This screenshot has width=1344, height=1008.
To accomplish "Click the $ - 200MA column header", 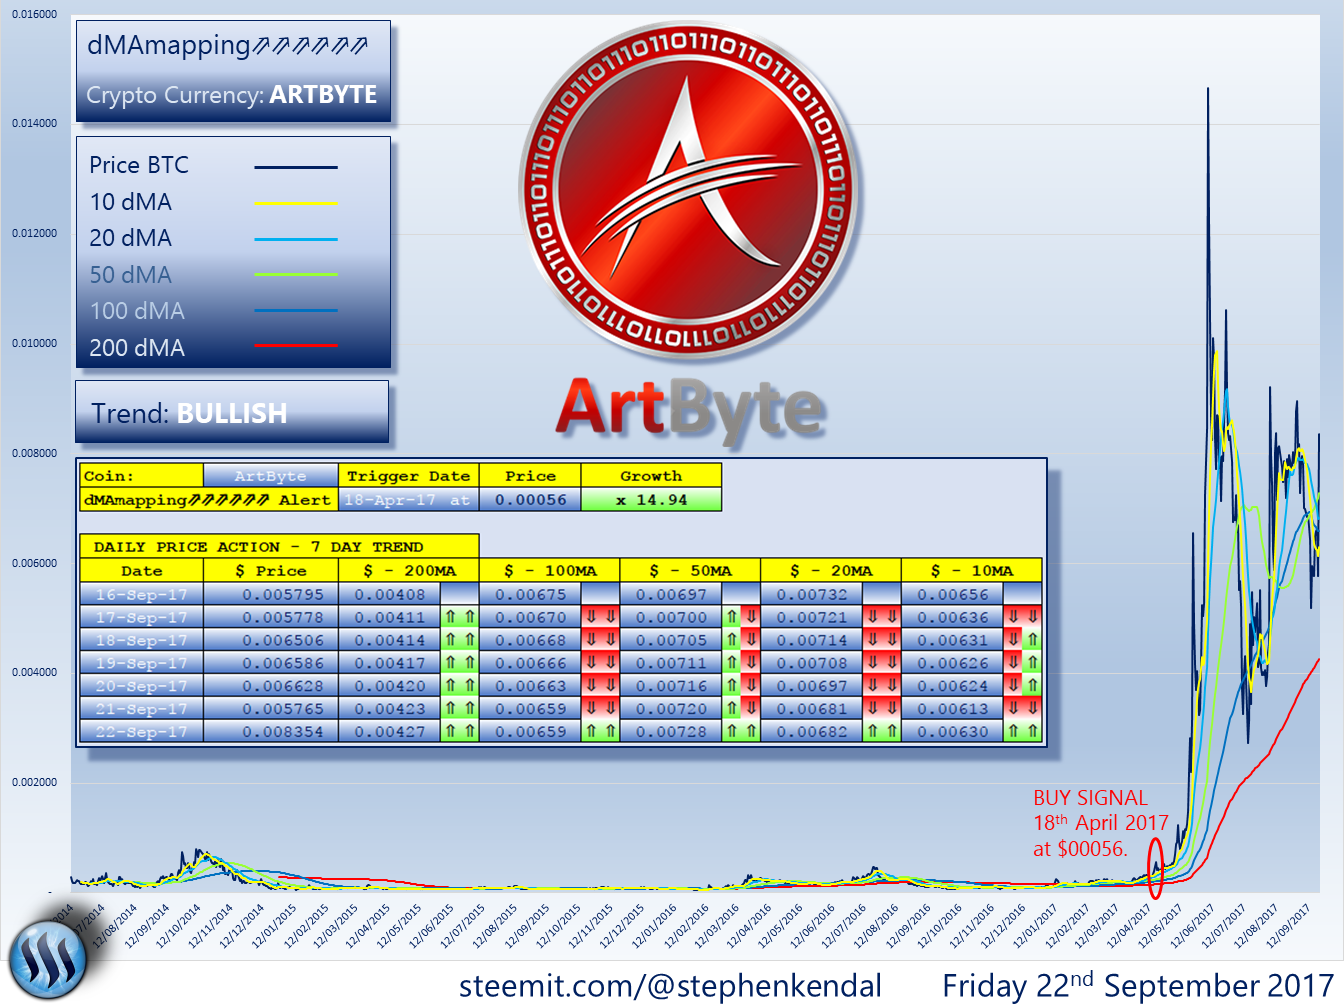I will tap(408, 570).
